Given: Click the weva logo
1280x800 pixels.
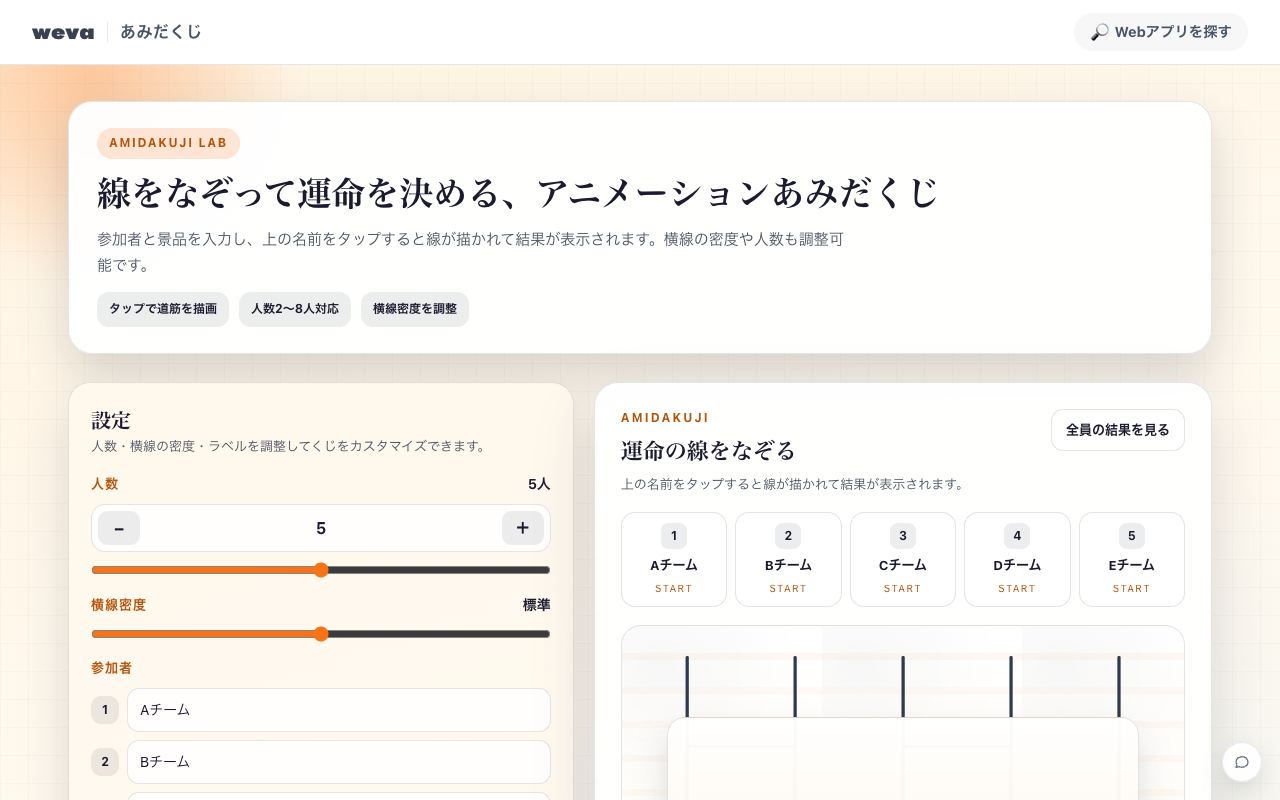Looking at the screenshot, I should tap(63, 32).
